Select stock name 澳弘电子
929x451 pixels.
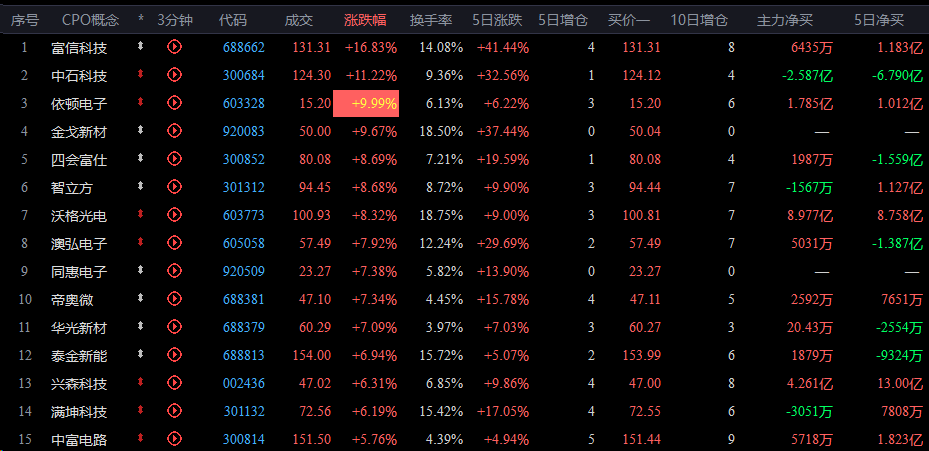pos(79,244)
